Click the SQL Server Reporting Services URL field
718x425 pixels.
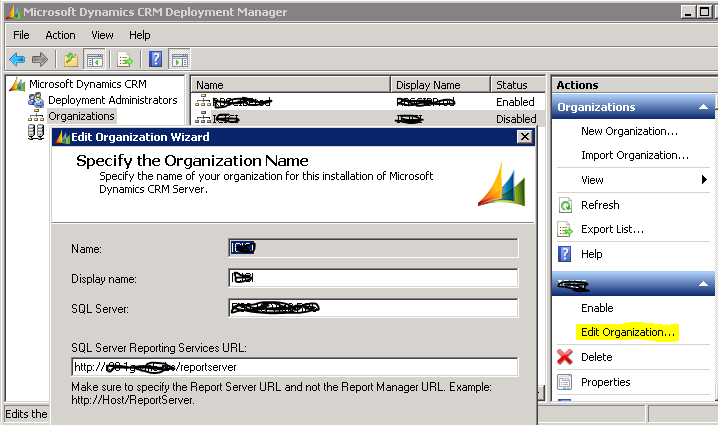point(294,367)
